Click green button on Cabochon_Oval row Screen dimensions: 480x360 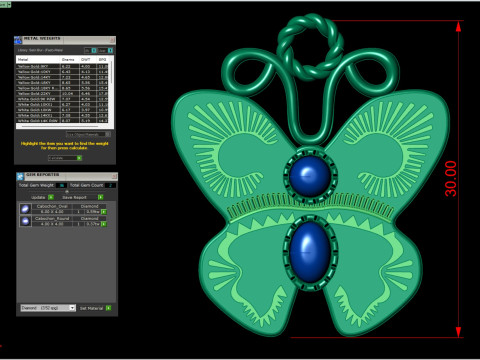tap(104, 212)
